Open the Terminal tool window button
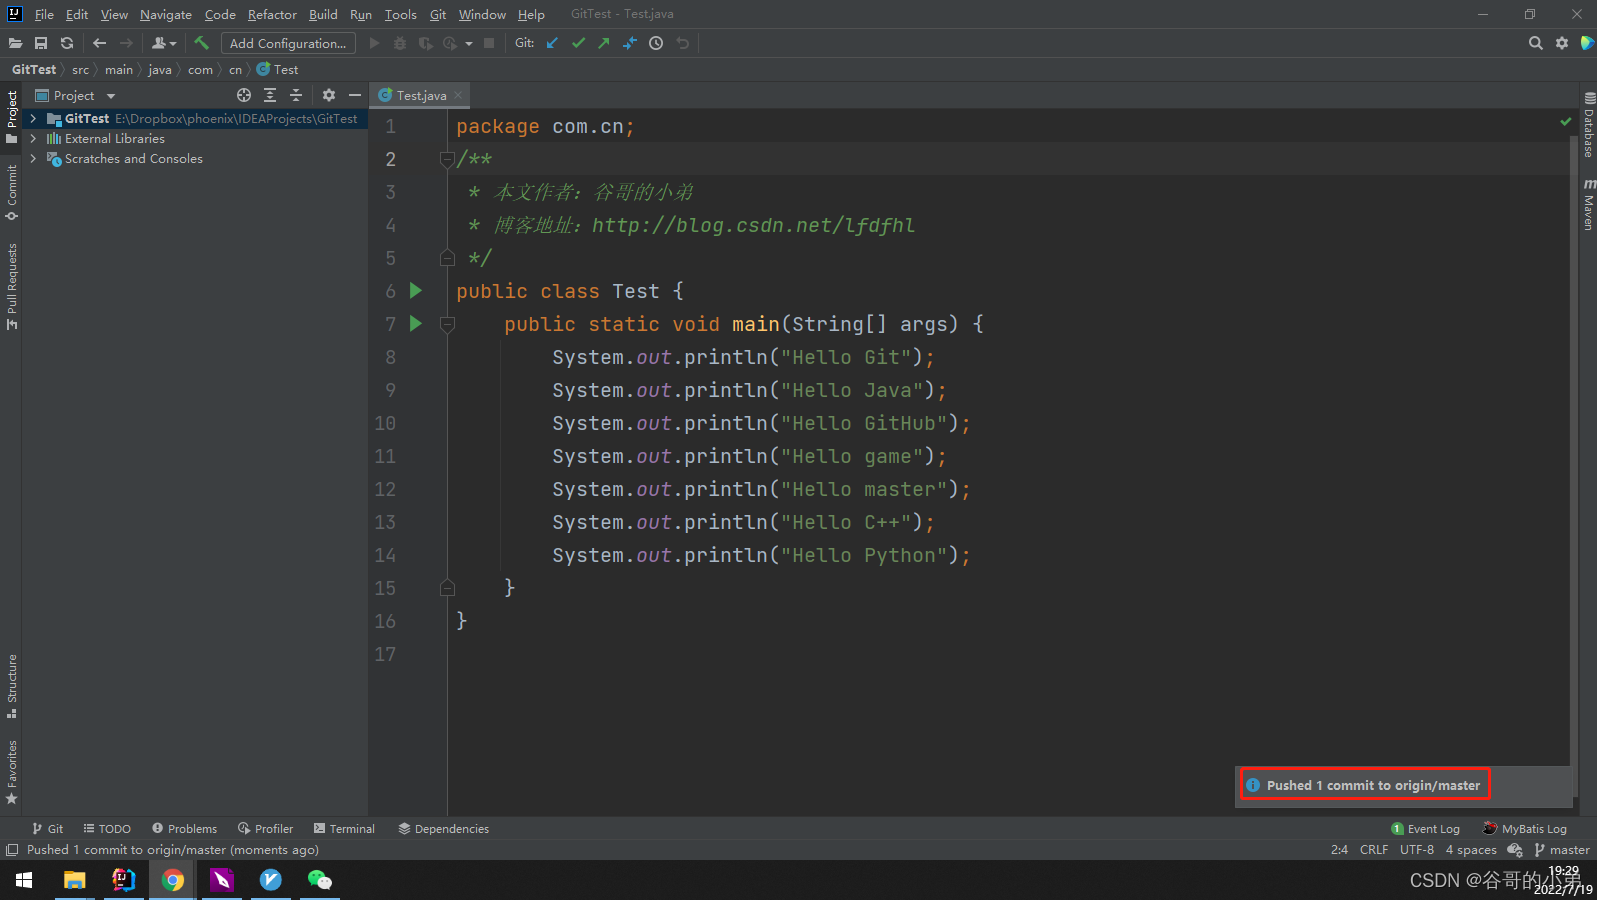This screenshot has height=900, width=1597. tap(344, 828)
